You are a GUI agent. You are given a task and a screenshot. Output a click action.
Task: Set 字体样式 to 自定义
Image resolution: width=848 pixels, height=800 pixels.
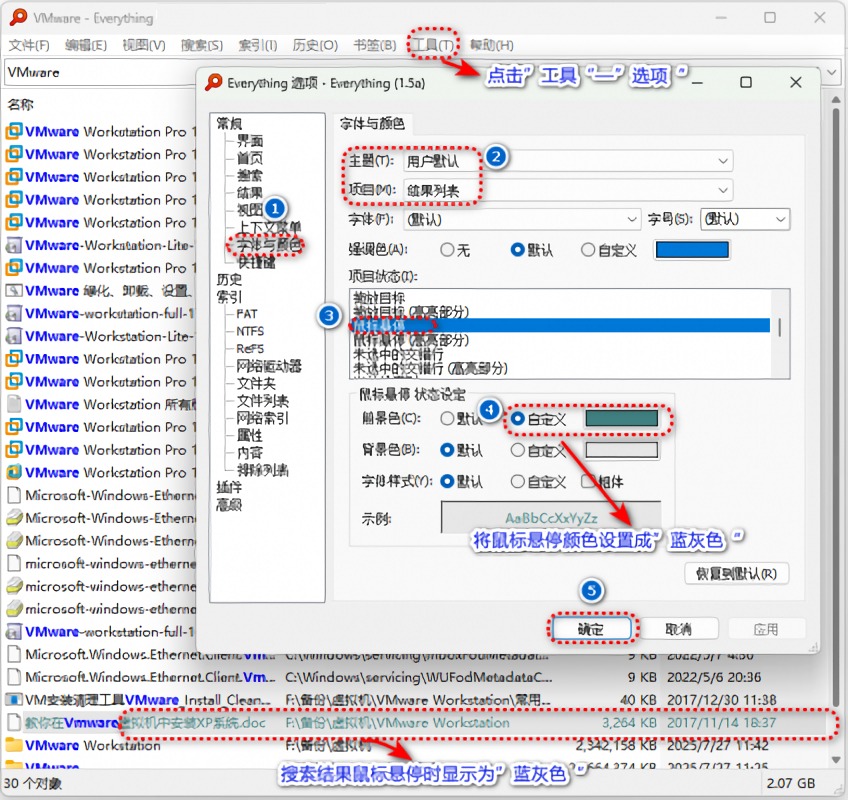pos(518,481)
